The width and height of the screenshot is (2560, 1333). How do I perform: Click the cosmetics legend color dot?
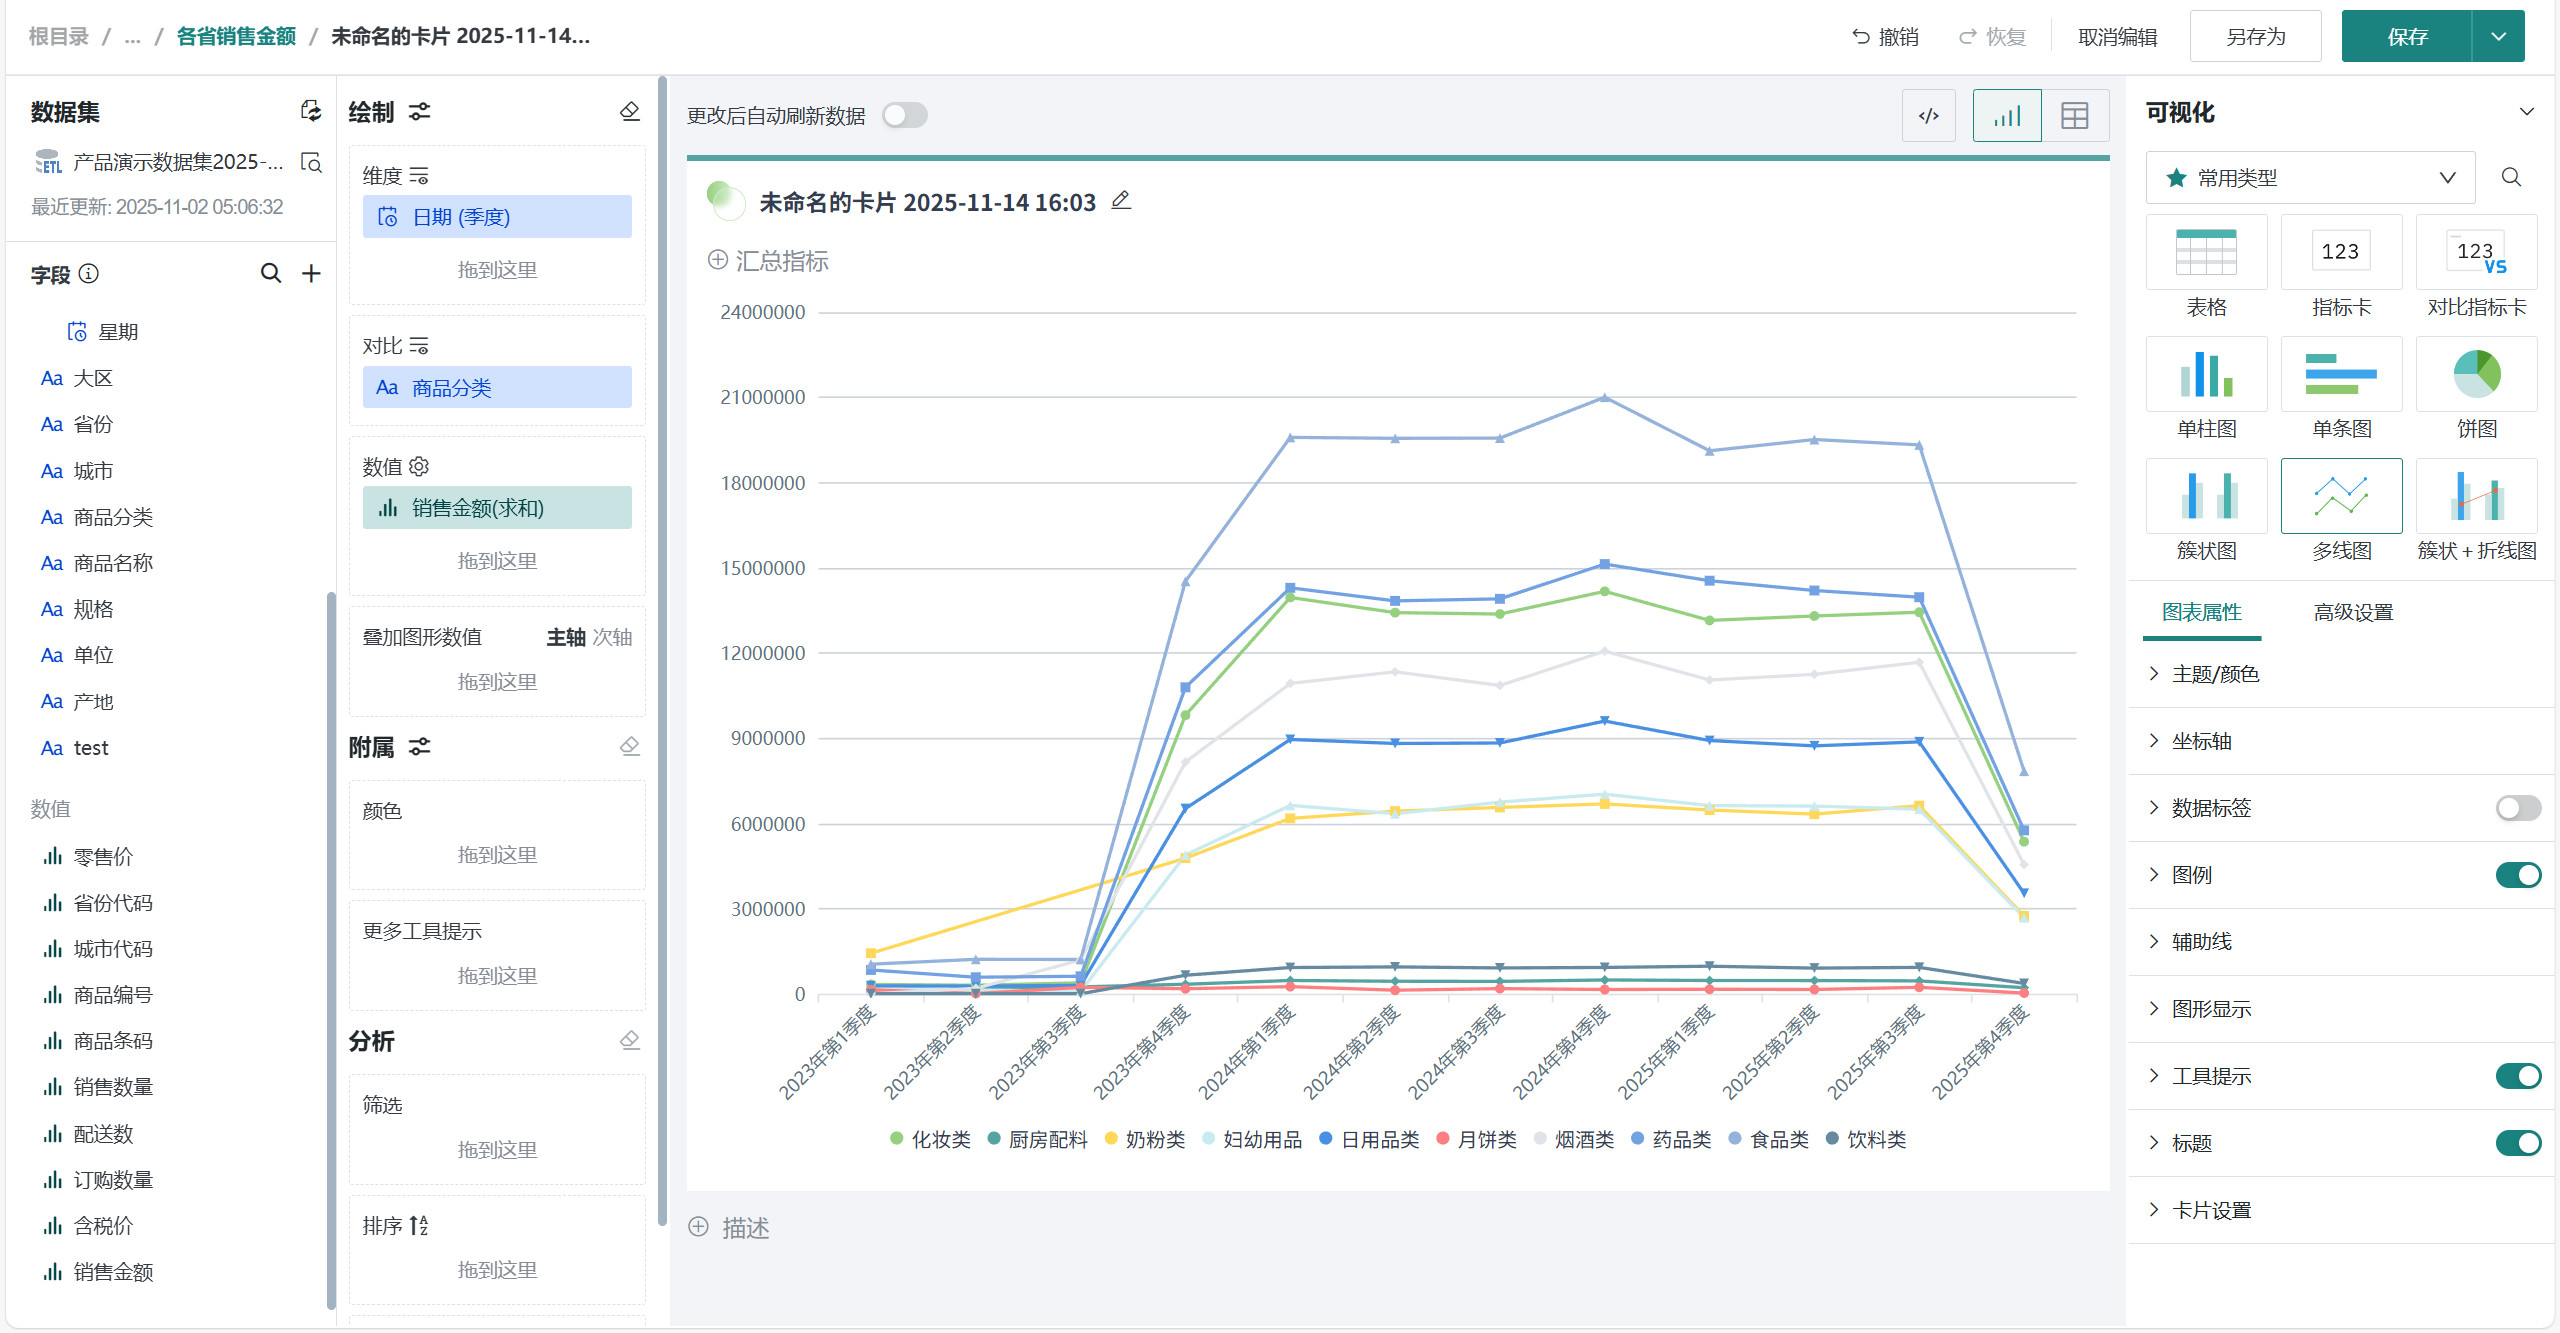[897, 1139]
